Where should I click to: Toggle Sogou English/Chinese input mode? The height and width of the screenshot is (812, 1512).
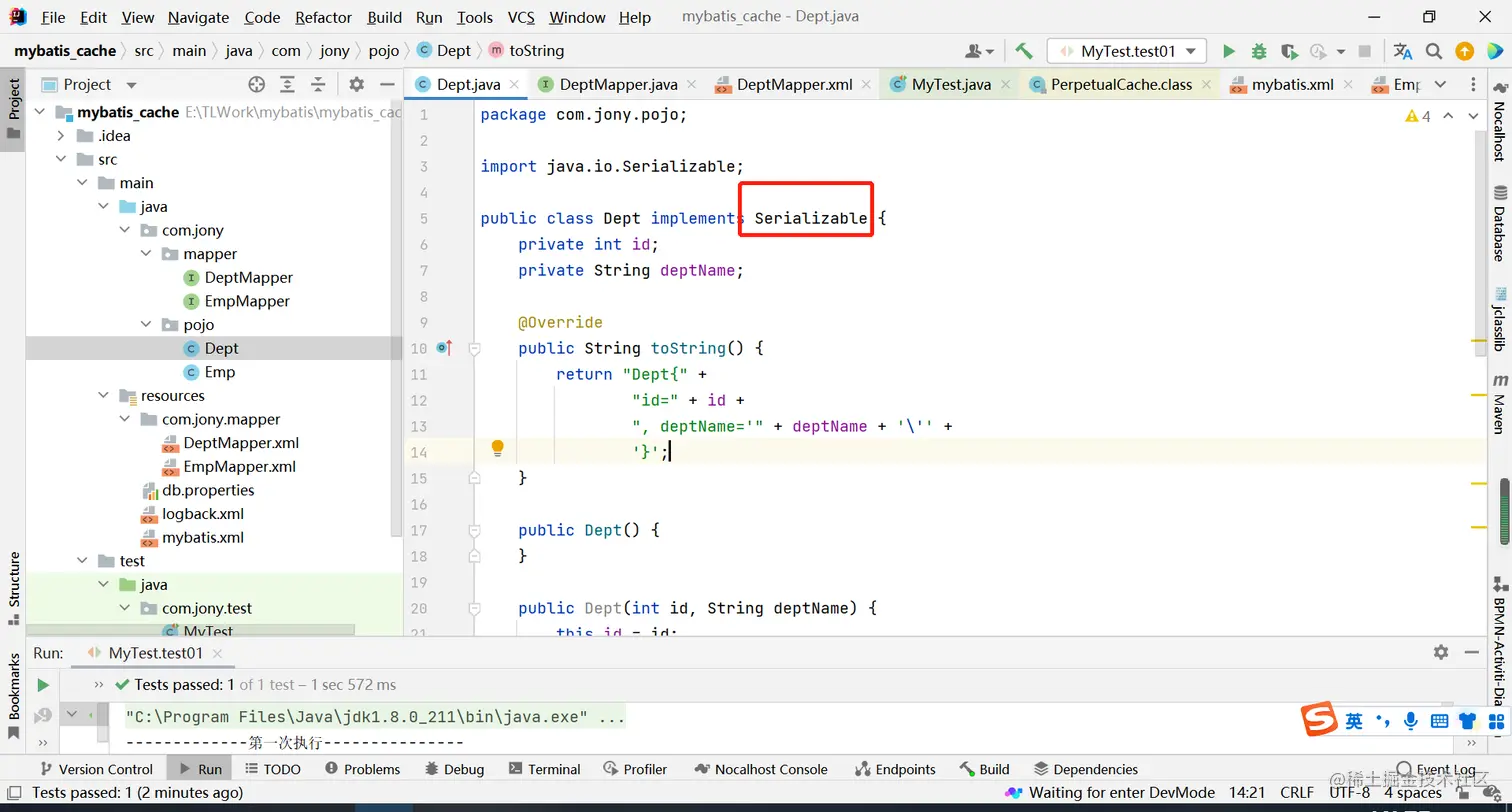click(x=1353, y=721)
